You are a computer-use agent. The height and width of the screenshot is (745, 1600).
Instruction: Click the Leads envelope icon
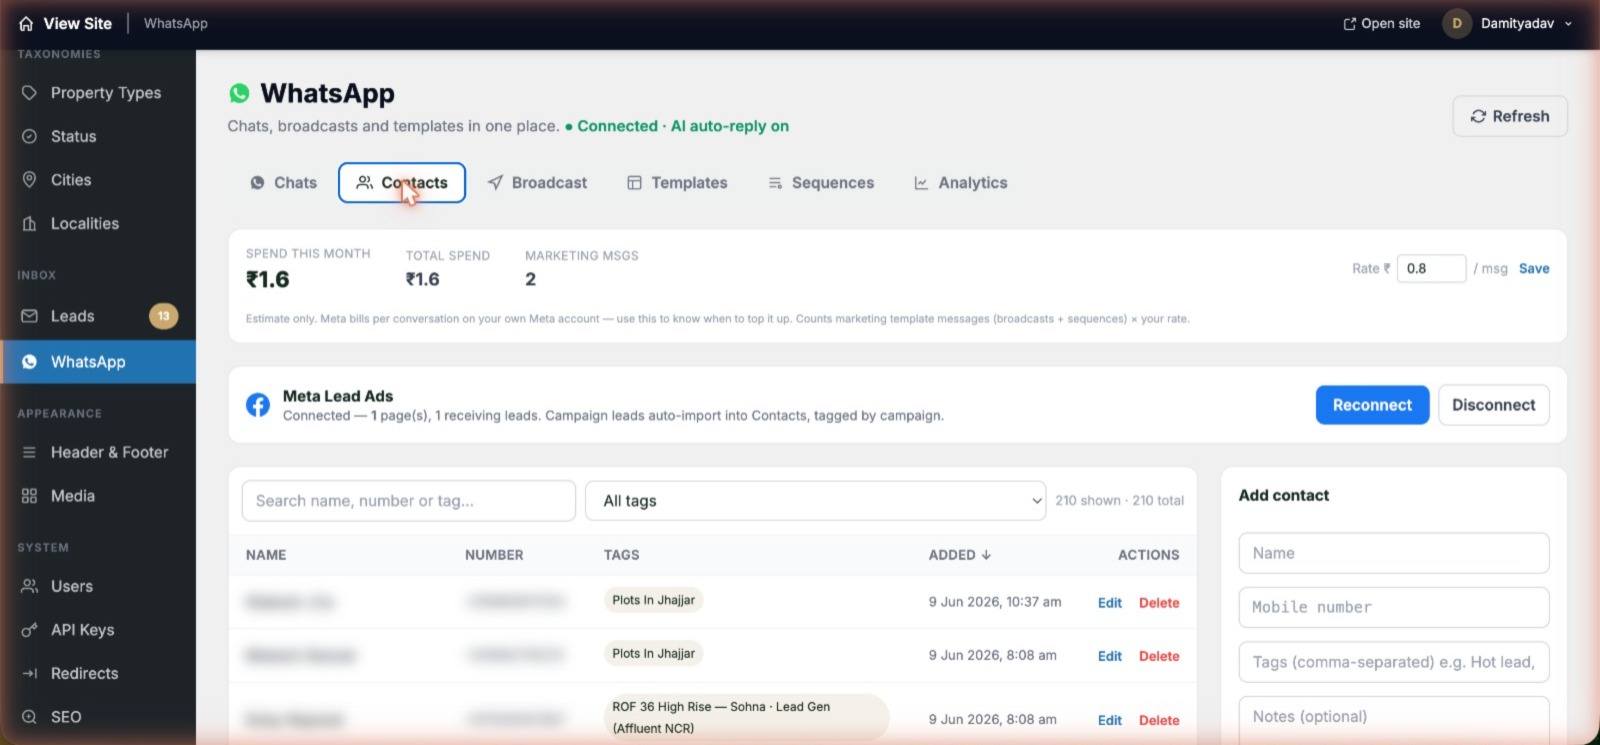pos(30,316)
